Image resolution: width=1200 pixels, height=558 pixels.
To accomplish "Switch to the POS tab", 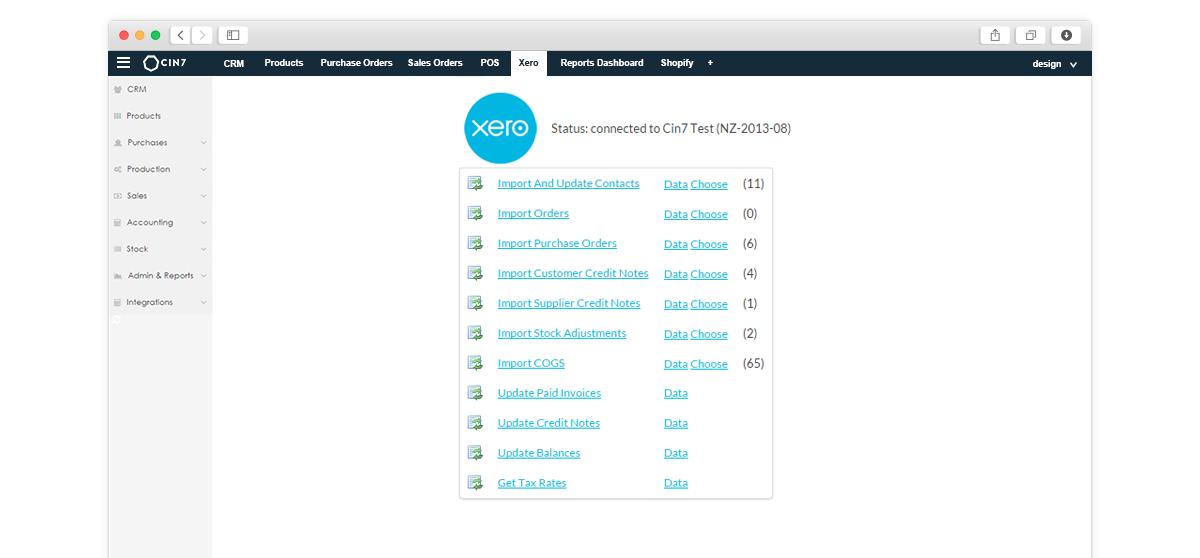I will pos(489,63).
